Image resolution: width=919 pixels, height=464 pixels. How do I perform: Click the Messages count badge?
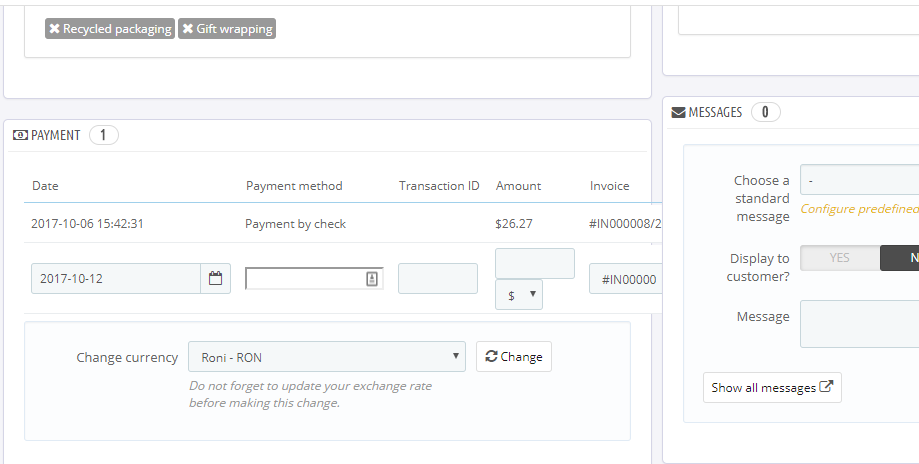point(765,113)
